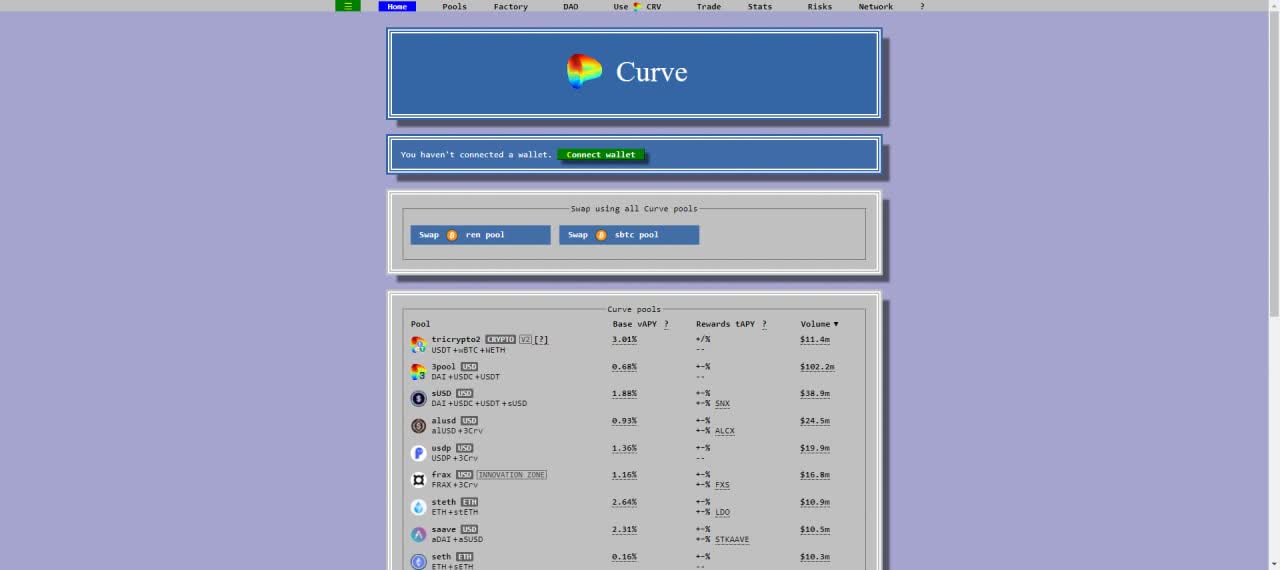Click the Curve rainbow logo
Image resolution: width=1280 pixels, height=570 pixels.
click(x=584, y=71)
